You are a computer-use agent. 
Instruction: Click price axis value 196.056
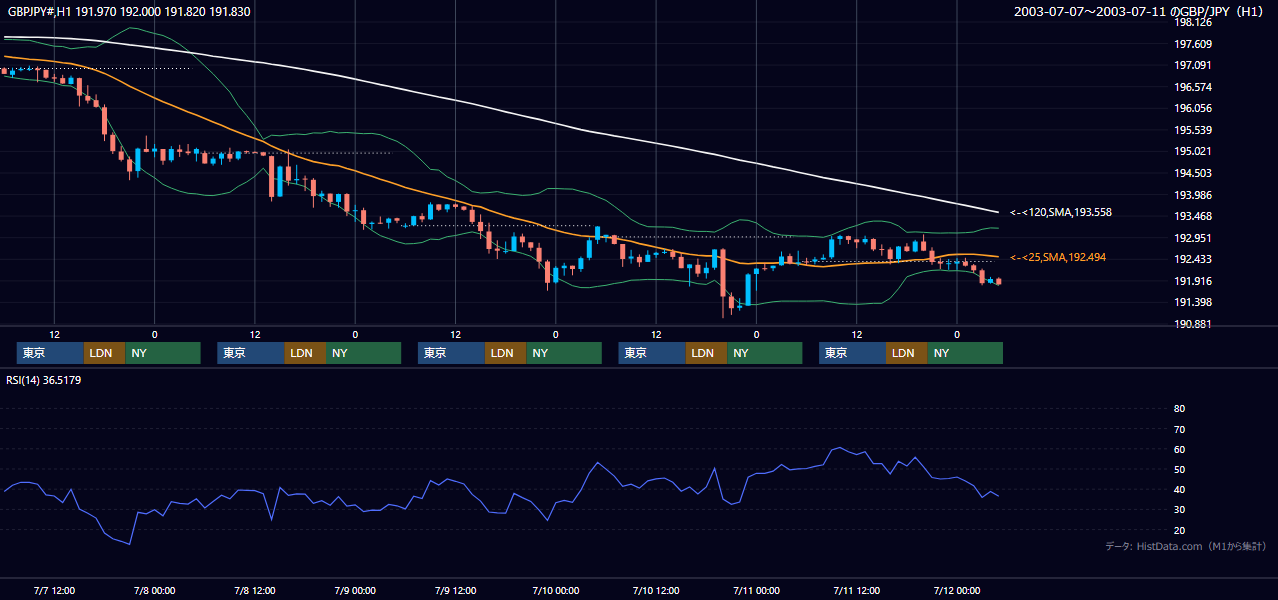[1194, 109]
